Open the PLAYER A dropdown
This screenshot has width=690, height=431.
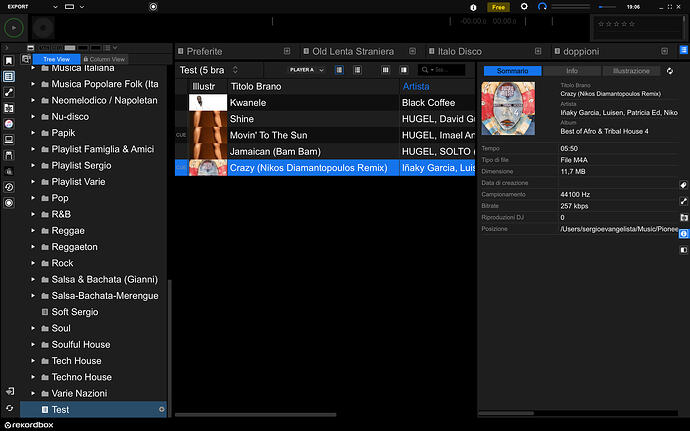[306, 70]
